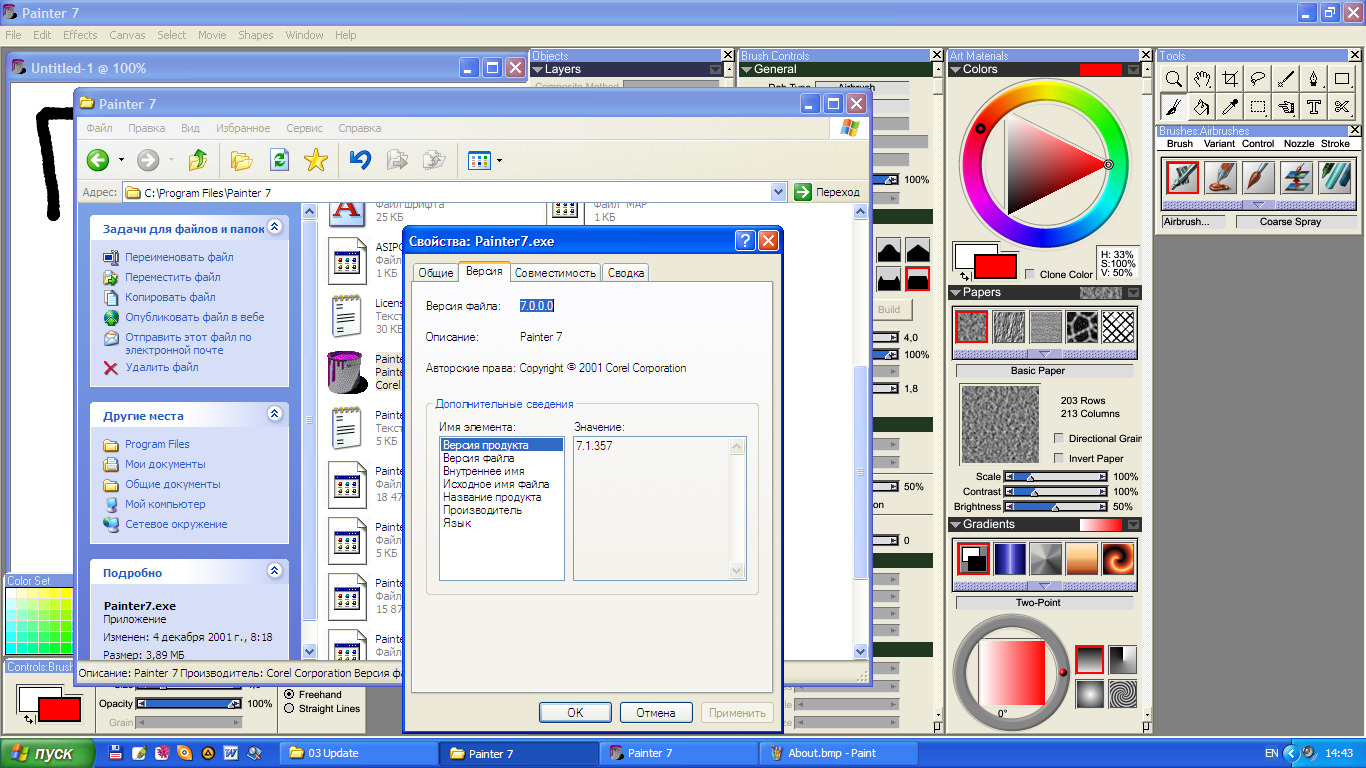
Task: Open the Views dropdown arrow in Explorer toolbar
Action: click(x=499, y=160)
